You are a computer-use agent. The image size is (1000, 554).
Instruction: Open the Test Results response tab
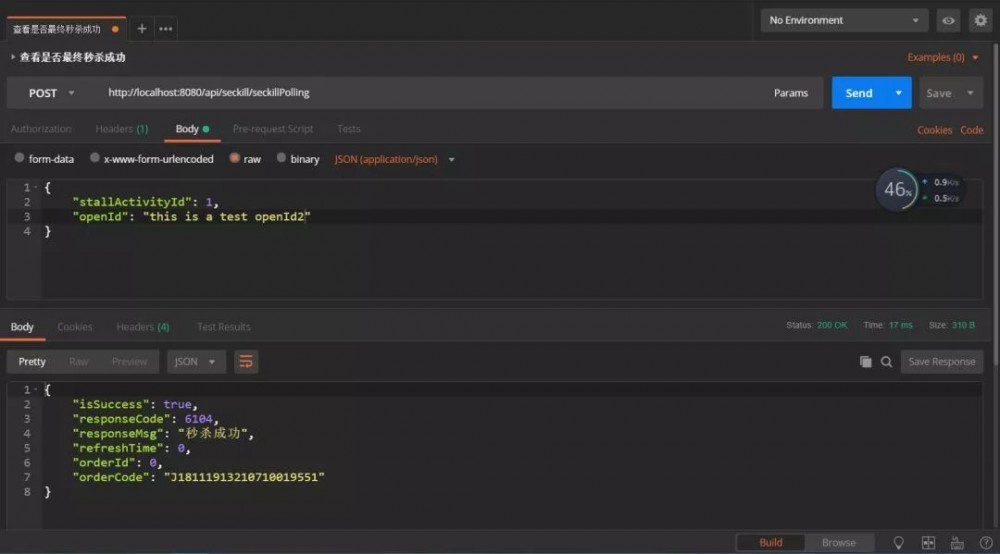click(x=223, y=327)
